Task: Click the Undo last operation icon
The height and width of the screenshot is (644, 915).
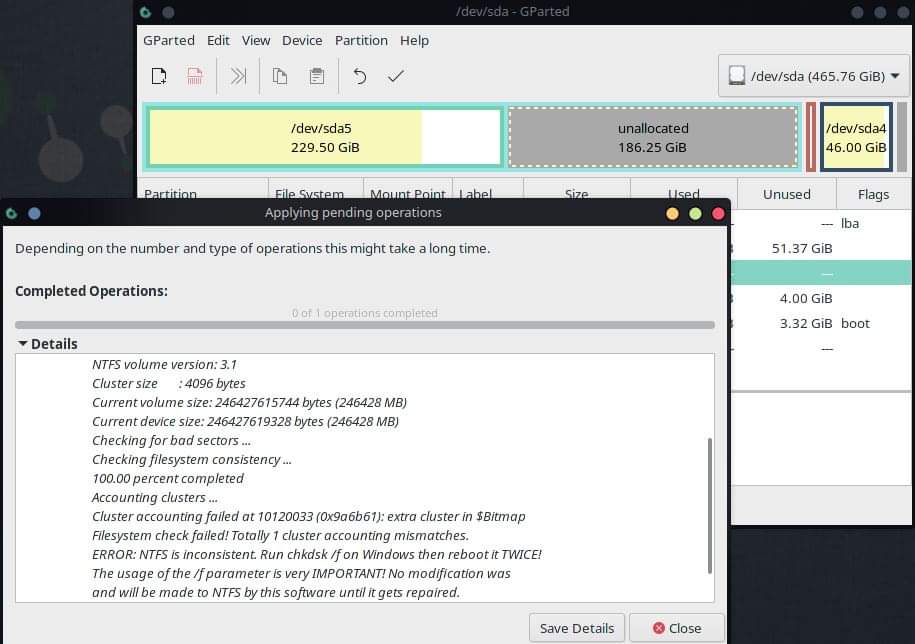Action: click(x=359, y=75)
